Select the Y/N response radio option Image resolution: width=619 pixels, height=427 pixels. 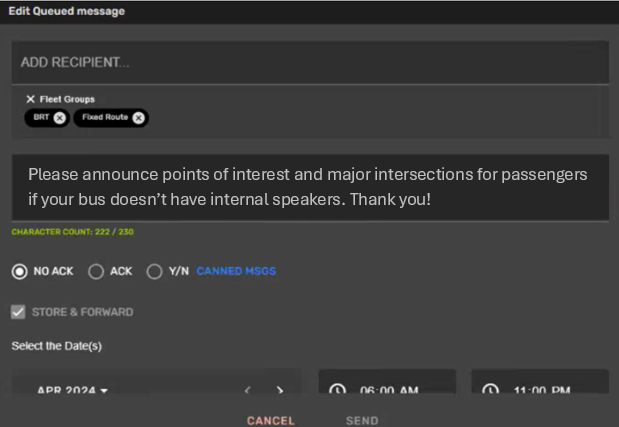[154, 271]
